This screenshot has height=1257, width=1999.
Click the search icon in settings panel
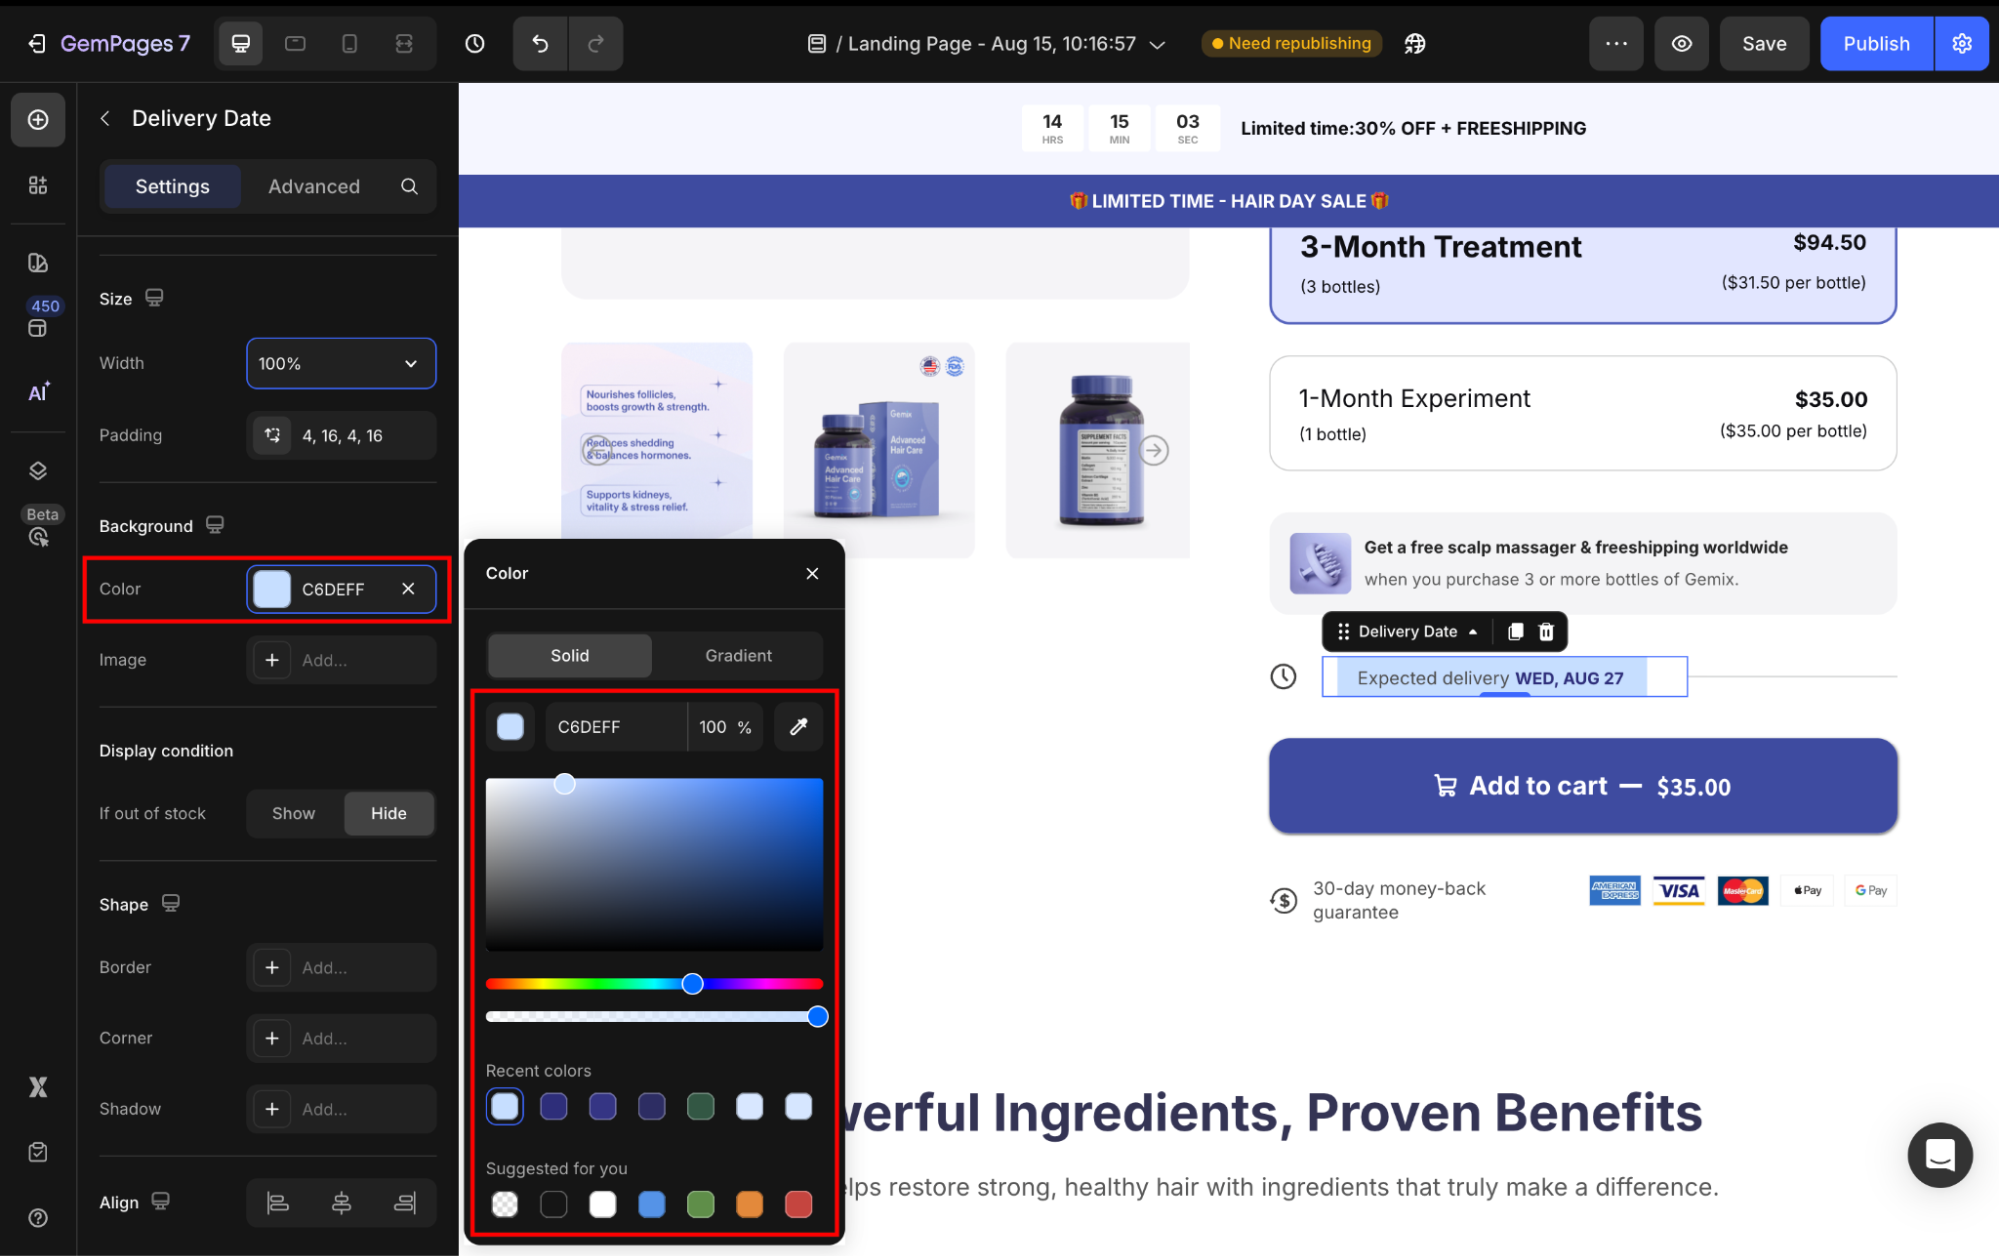click(409, 187)
